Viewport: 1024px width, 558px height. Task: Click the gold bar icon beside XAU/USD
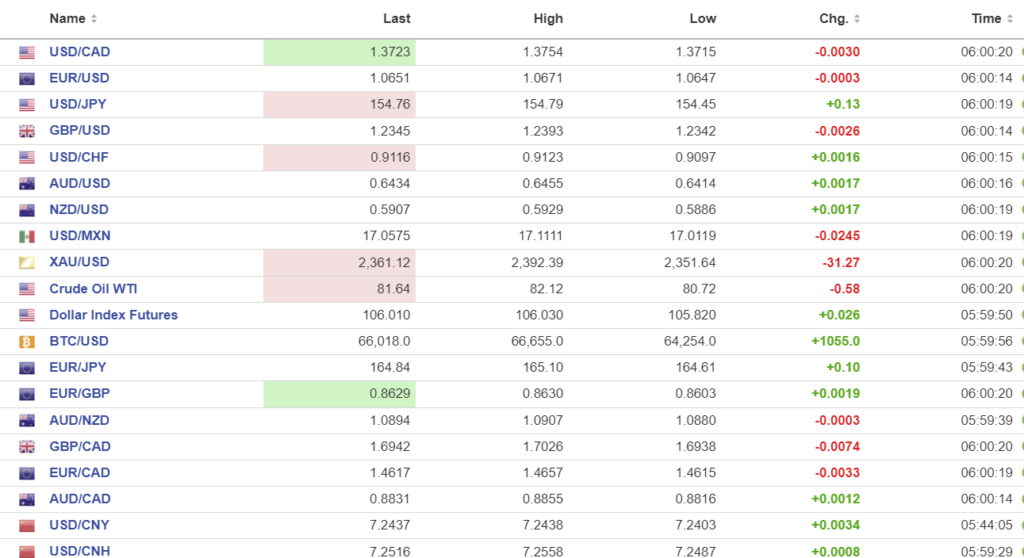[27, 262]
